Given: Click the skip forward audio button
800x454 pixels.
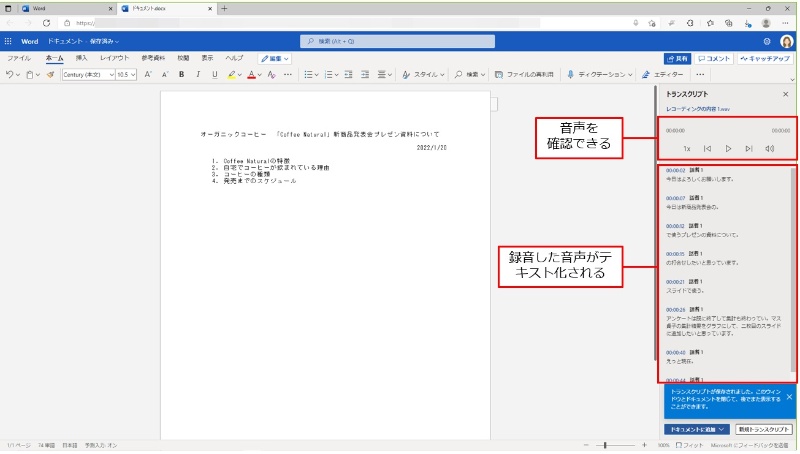Looking at the screenshot, I should click(x=749, y=148).
